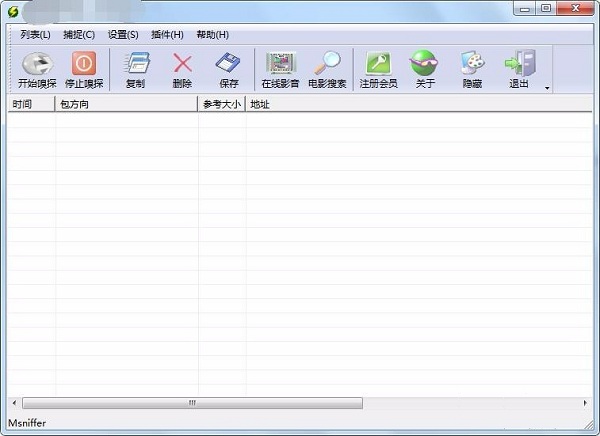Open the 列表(L) menu
Image resolution: width=600 pixels, height=436 pixels.
pos(35,34)
